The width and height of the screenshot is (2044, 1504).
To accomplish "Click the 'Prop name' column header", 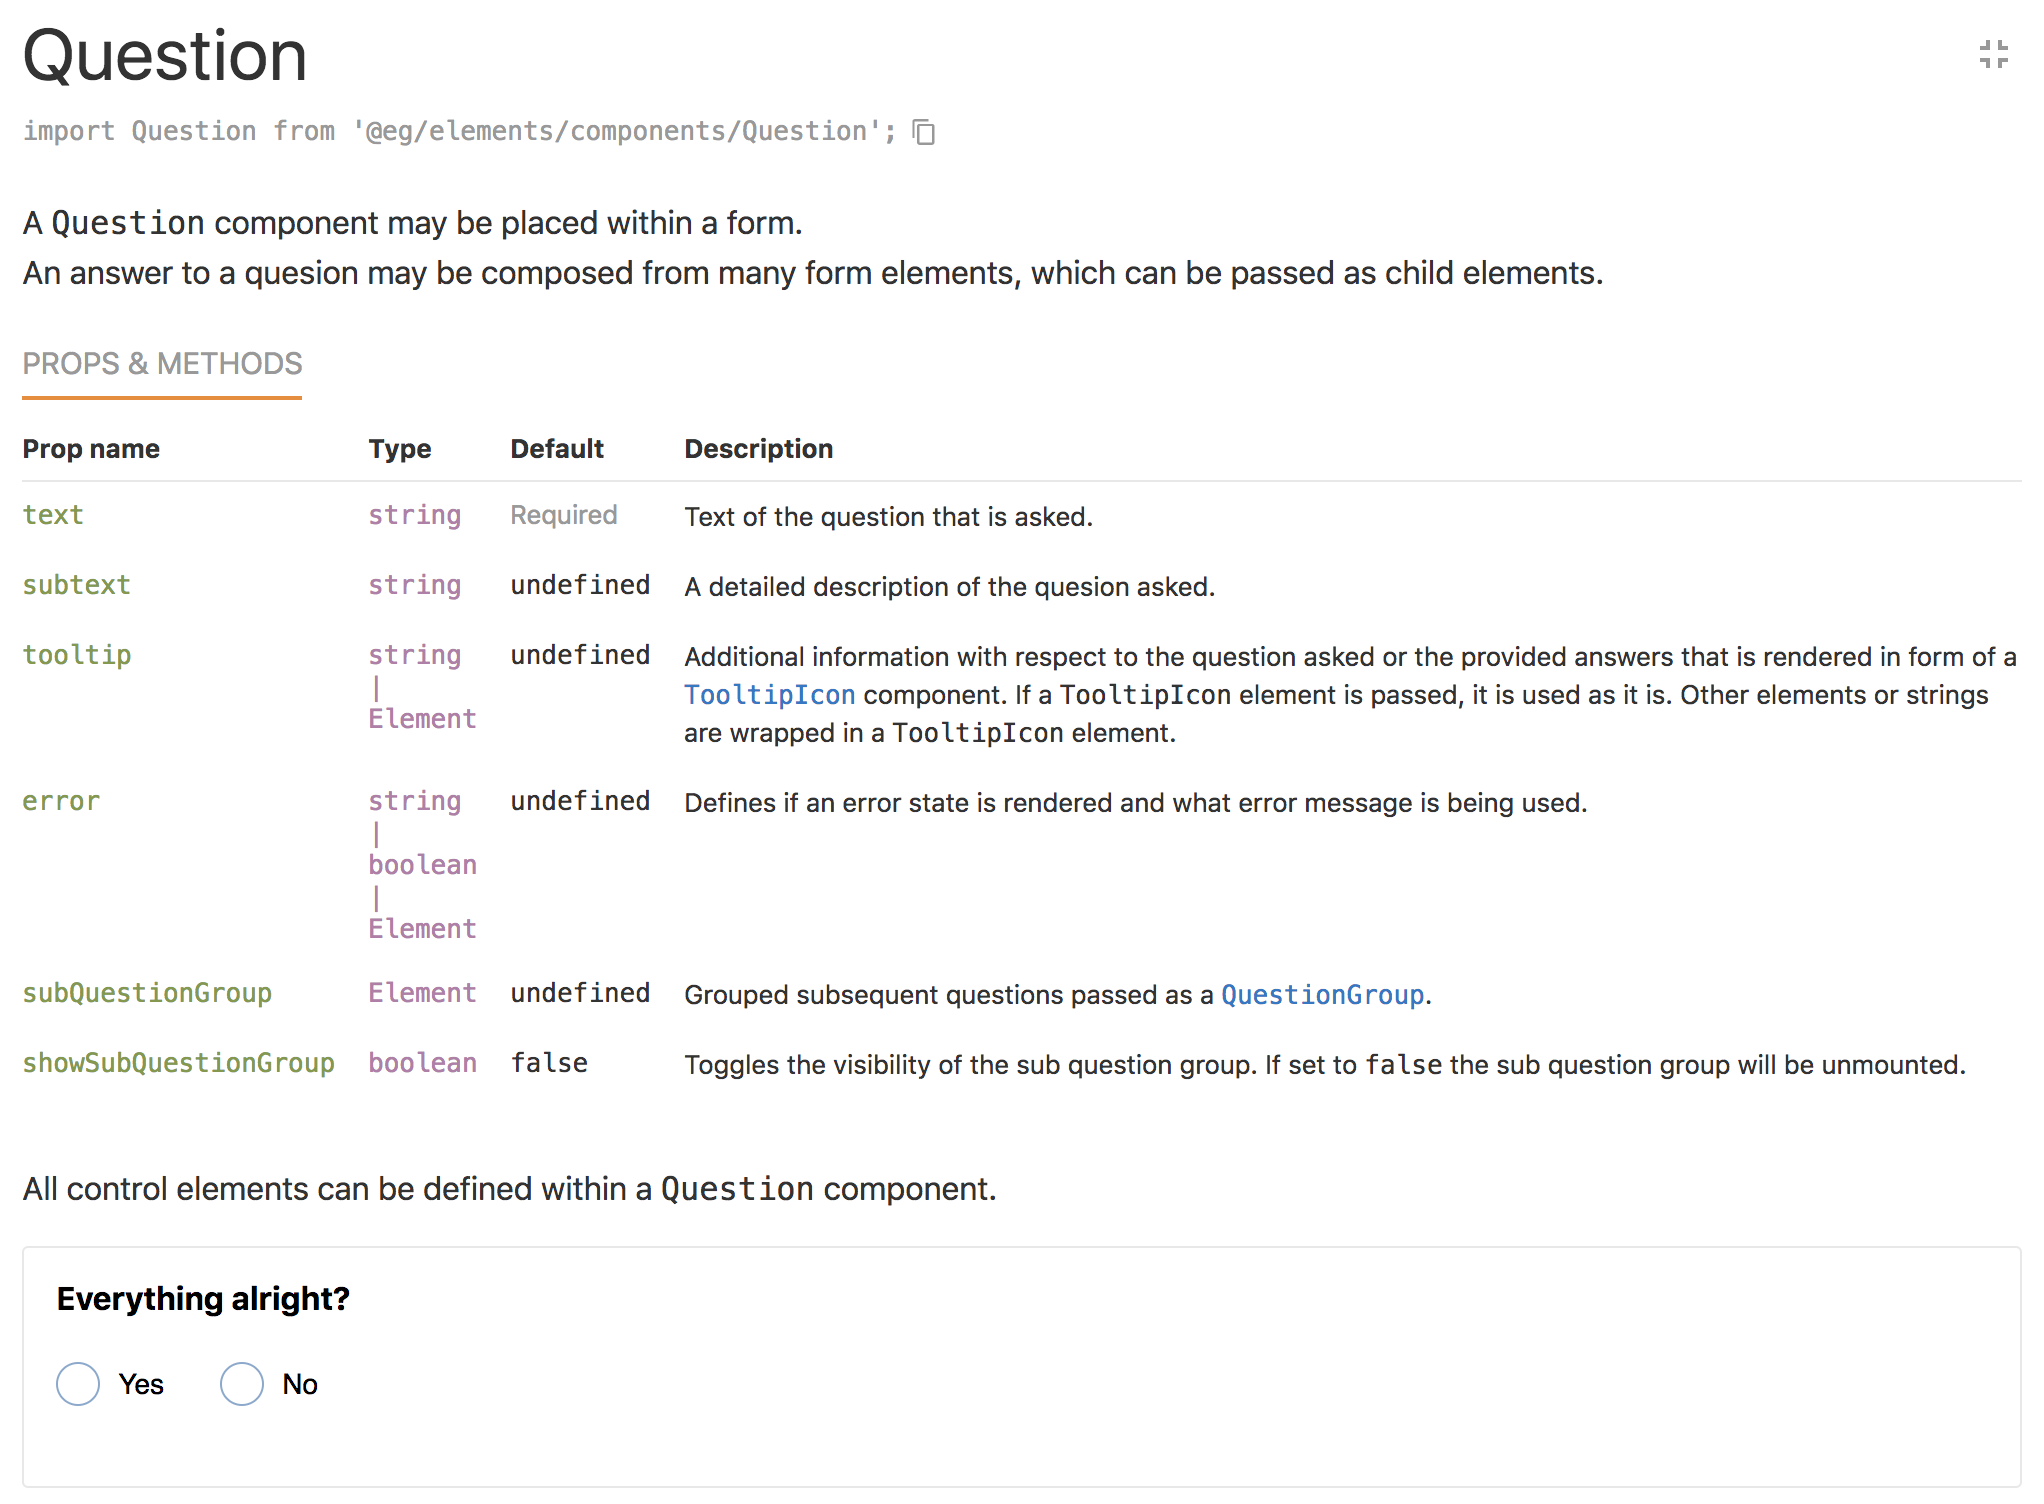I will (91, 449).
